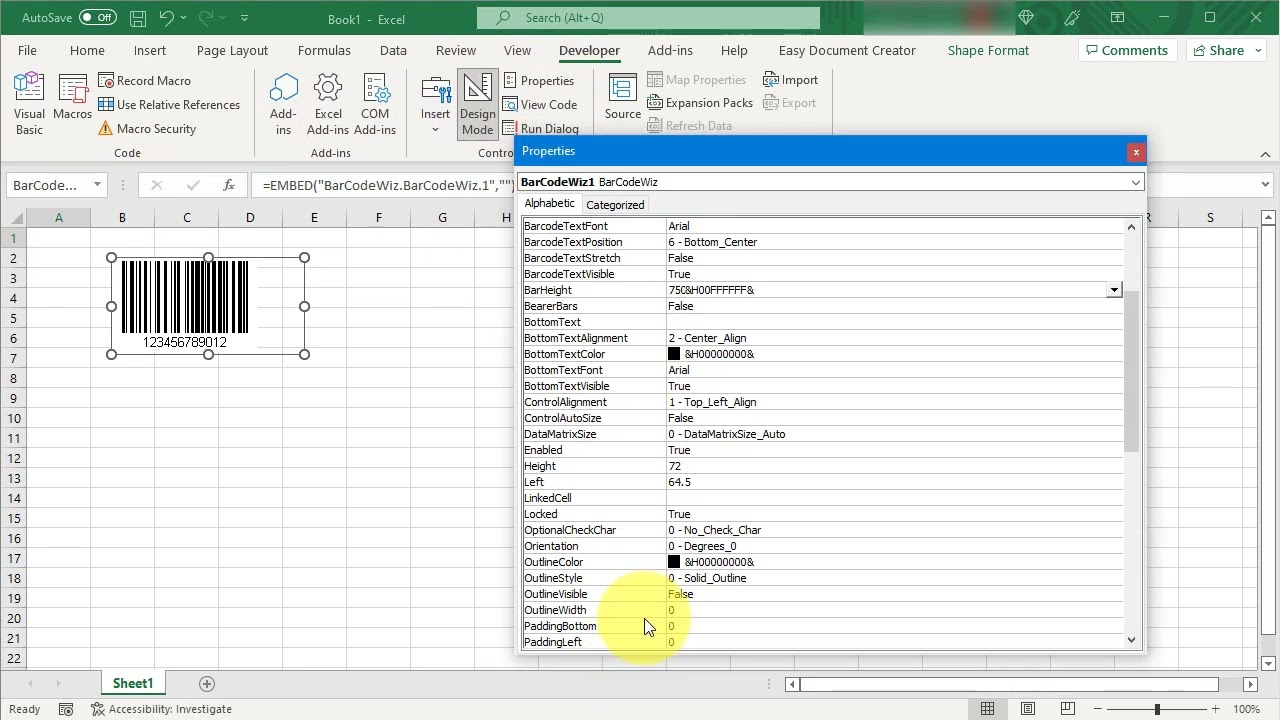Select the Sheet1 tab
This screenshot has height=720, width=1280.
point(132,684)
